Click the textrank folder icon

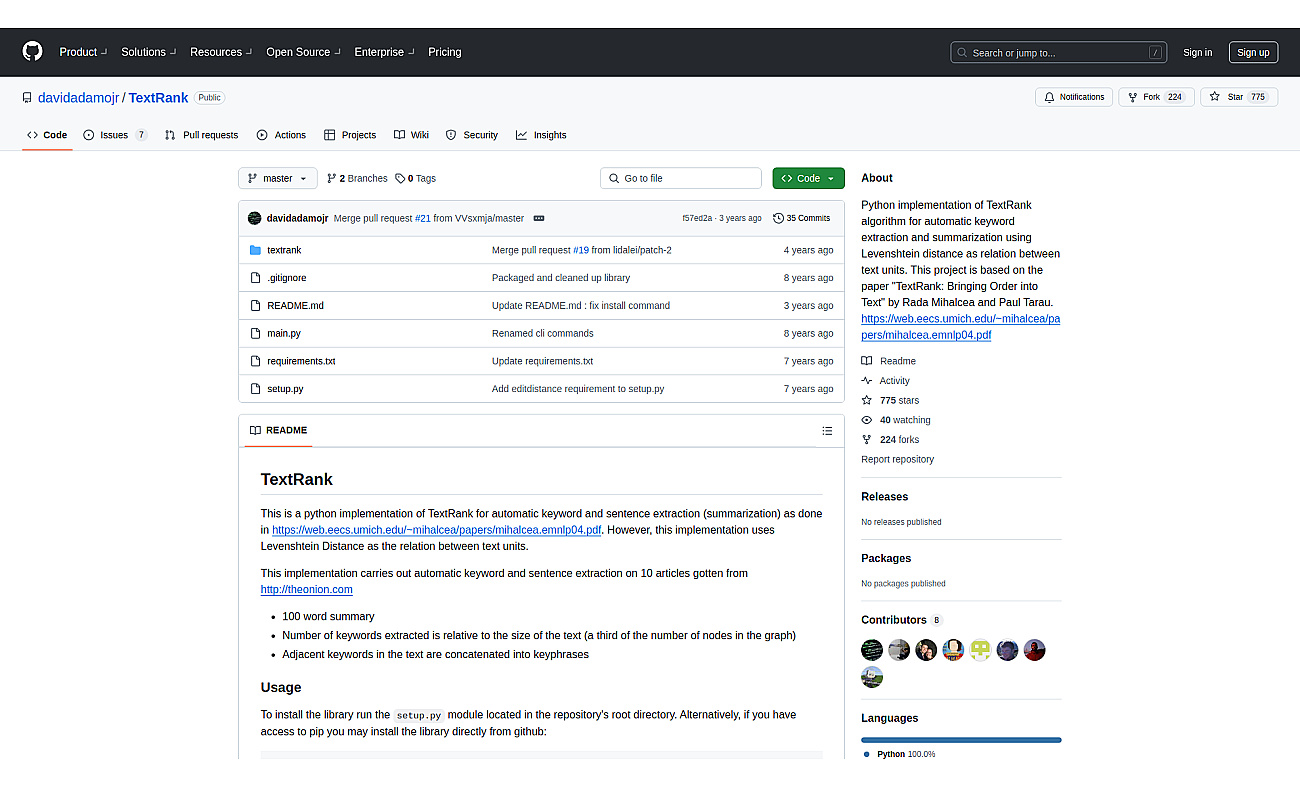point(255,250)
